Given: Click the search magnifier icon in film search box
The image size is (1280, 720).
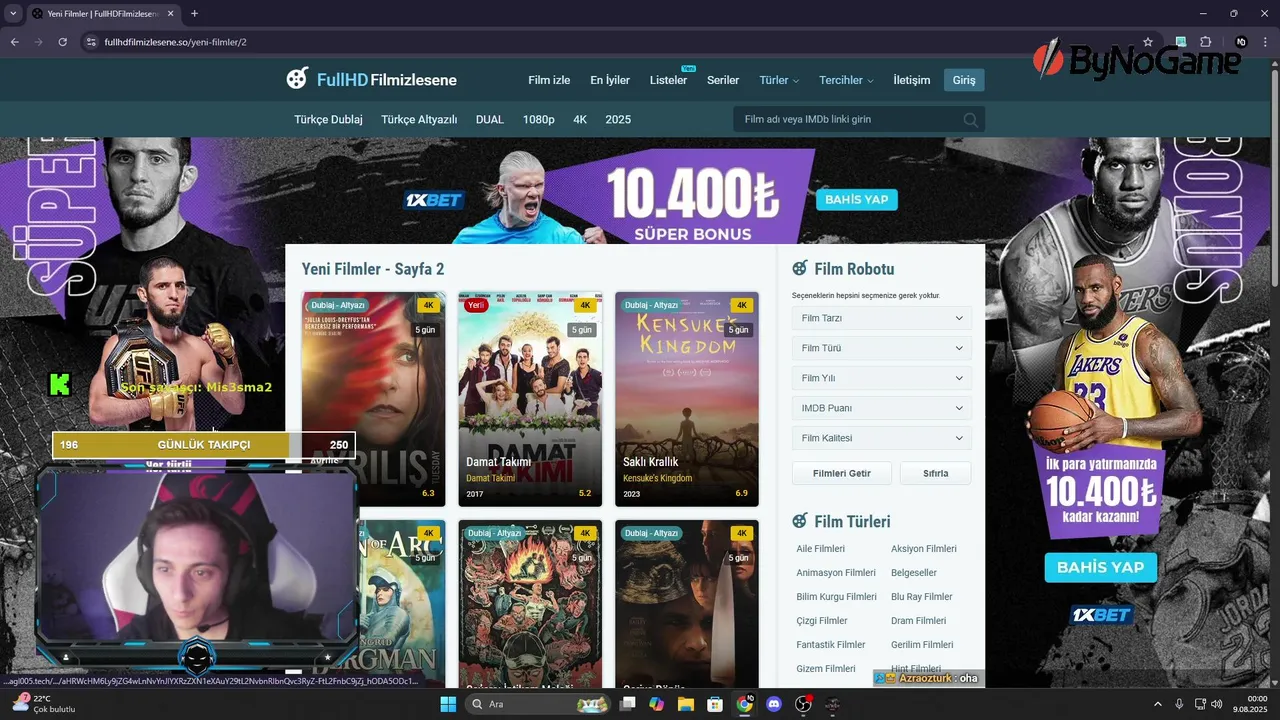Looking at the screenshot, I should (970, 120).
